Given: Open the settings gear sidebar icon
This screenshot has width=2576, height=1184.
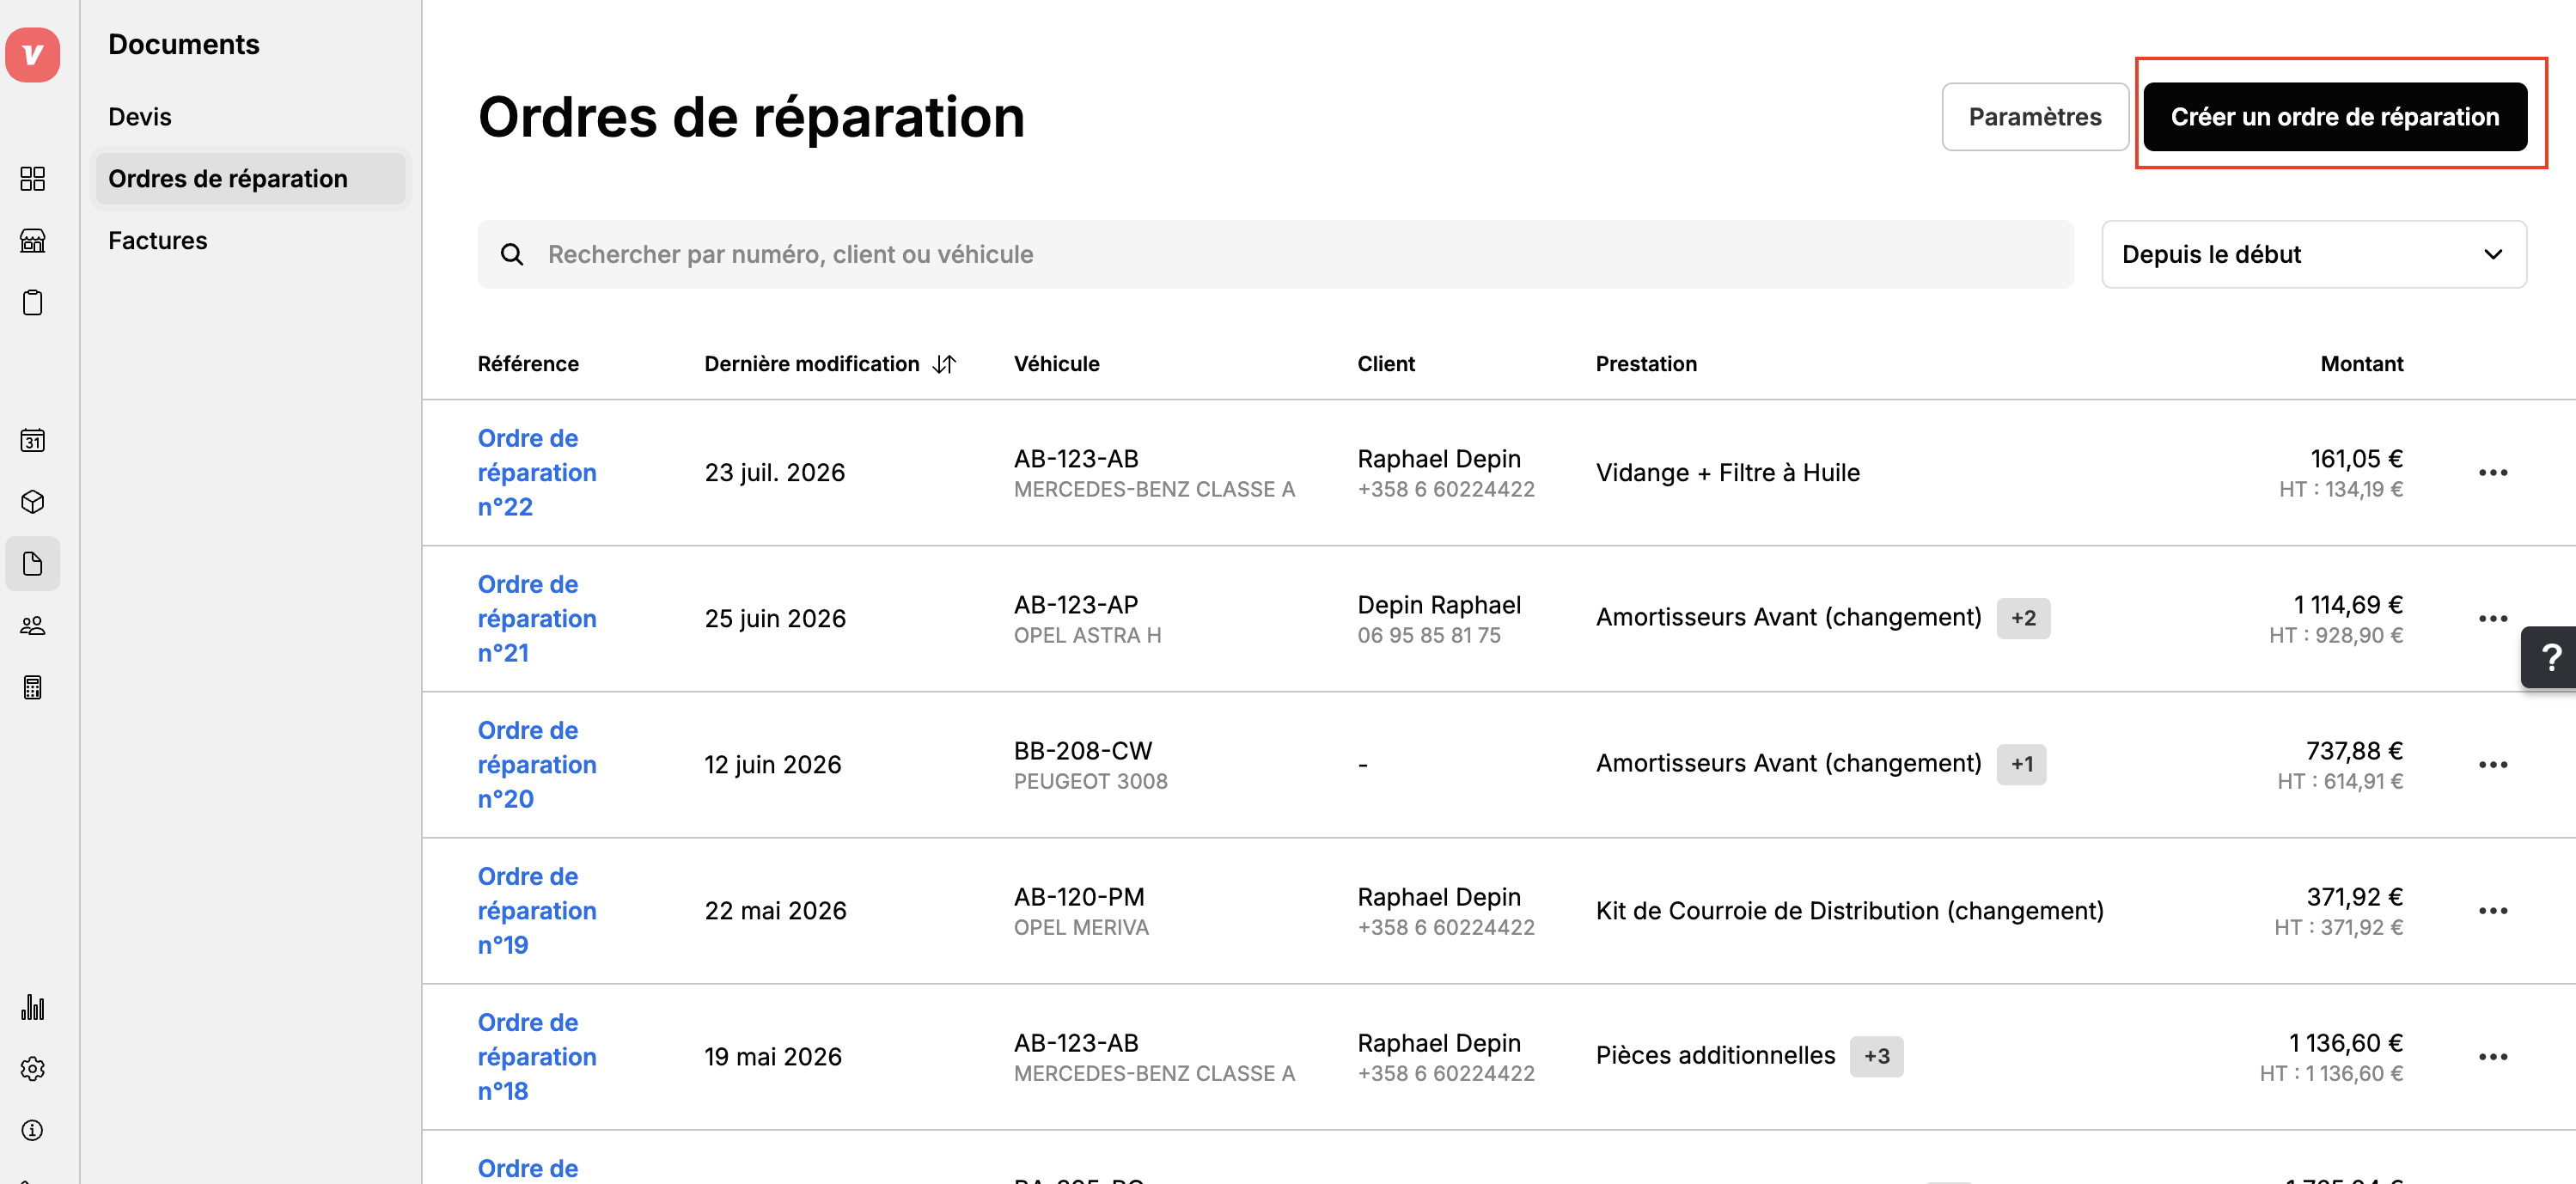Looking at the screenshot, I should pos(32,1069).
